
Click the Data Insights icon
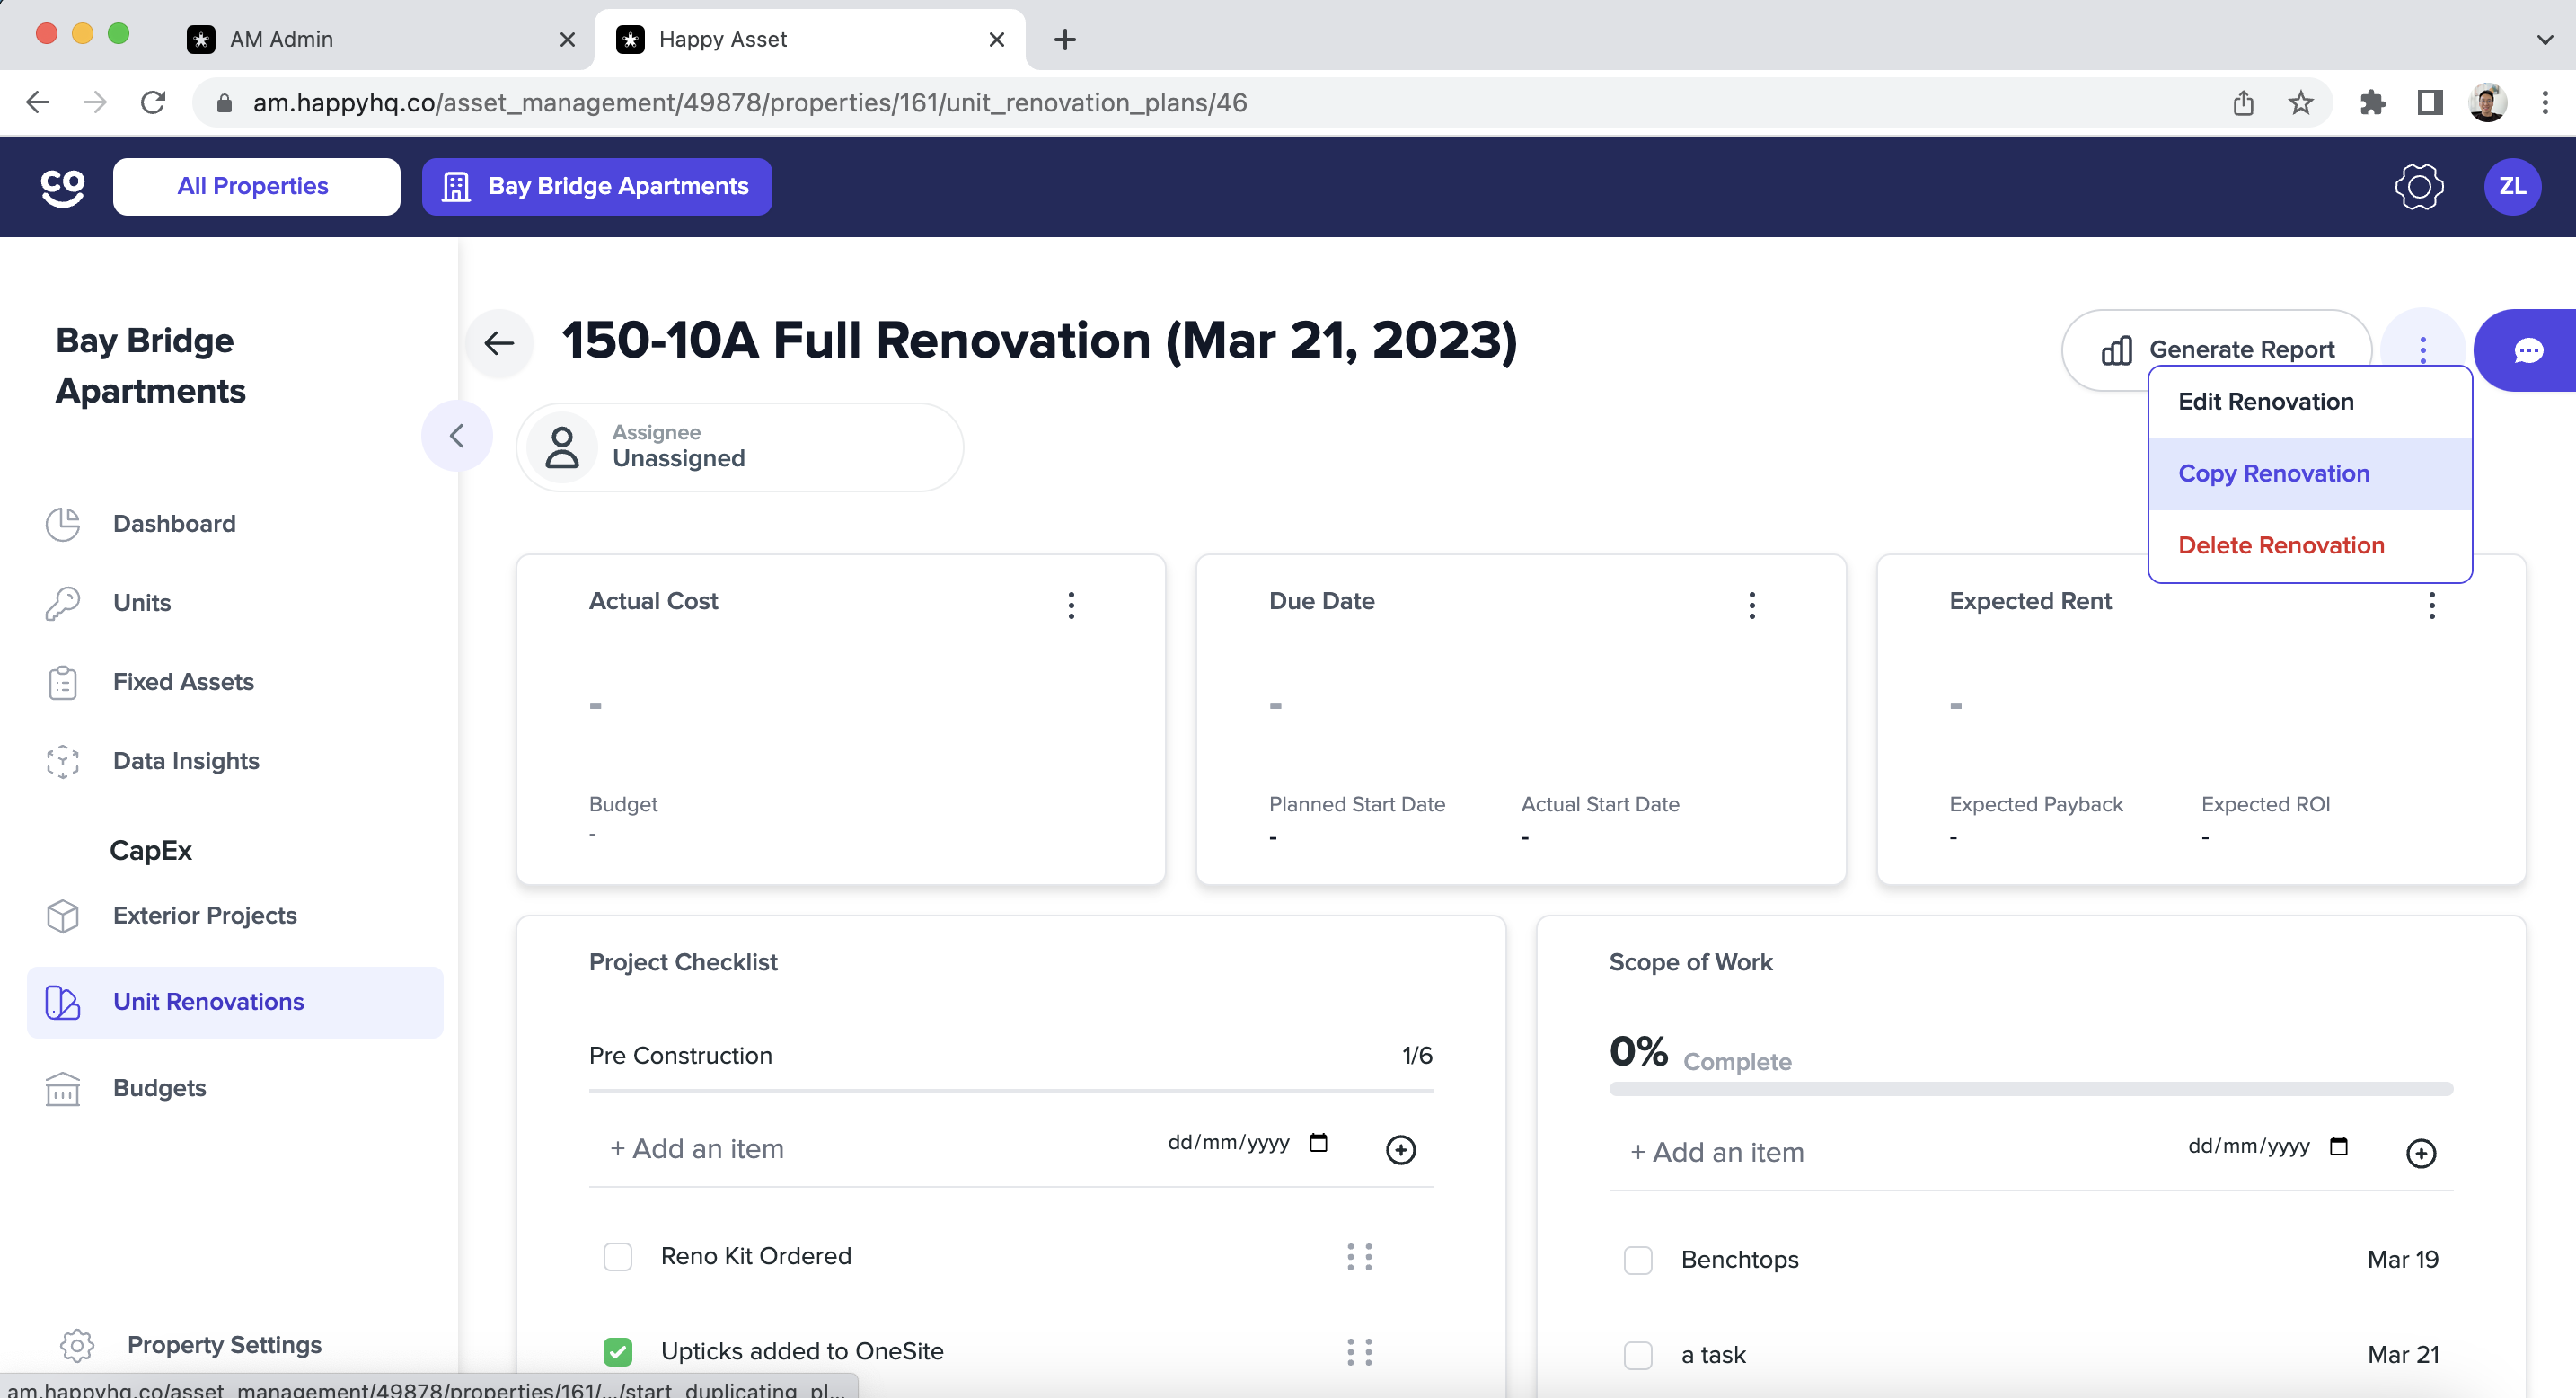tap(63, 761)
